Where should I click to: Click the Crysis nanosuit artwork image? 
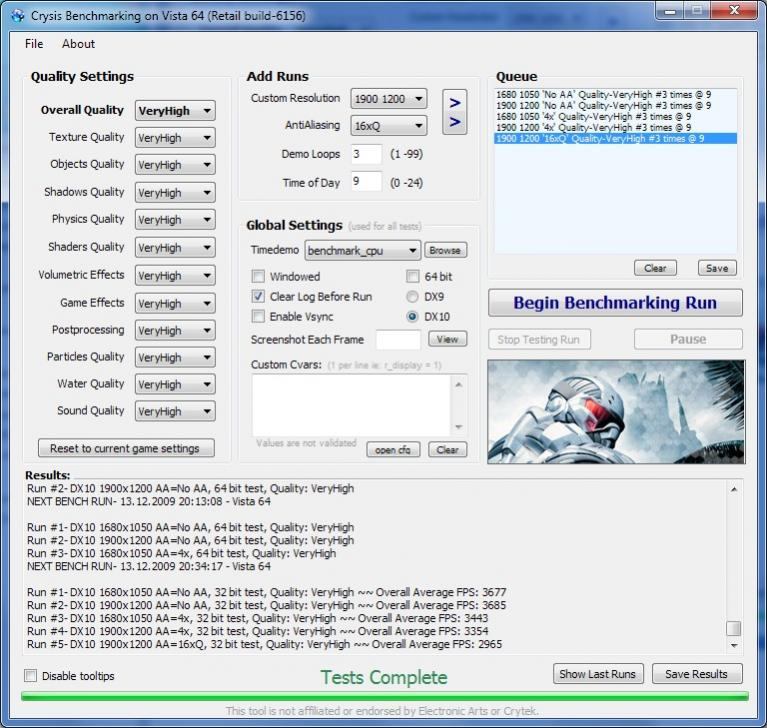(616, 411)
